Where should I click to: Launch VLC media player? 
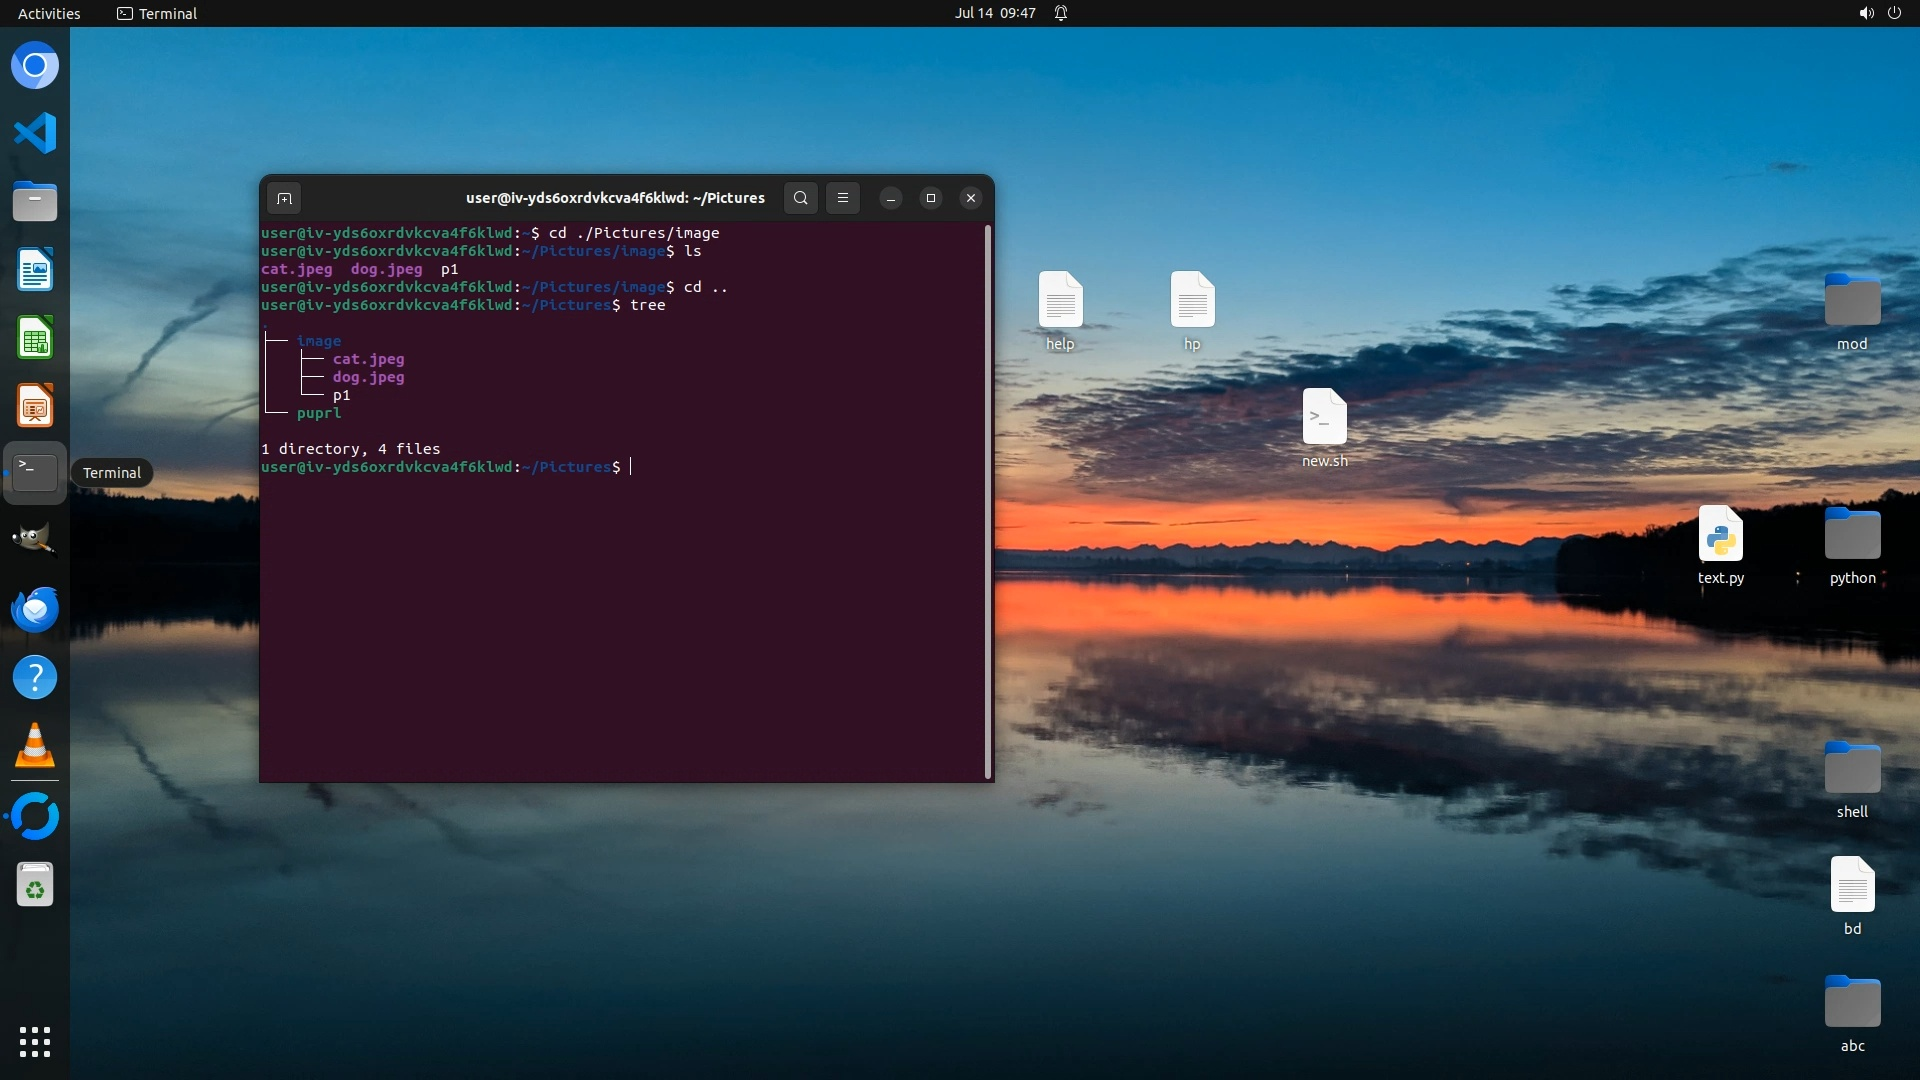click(x=35, y=746)
